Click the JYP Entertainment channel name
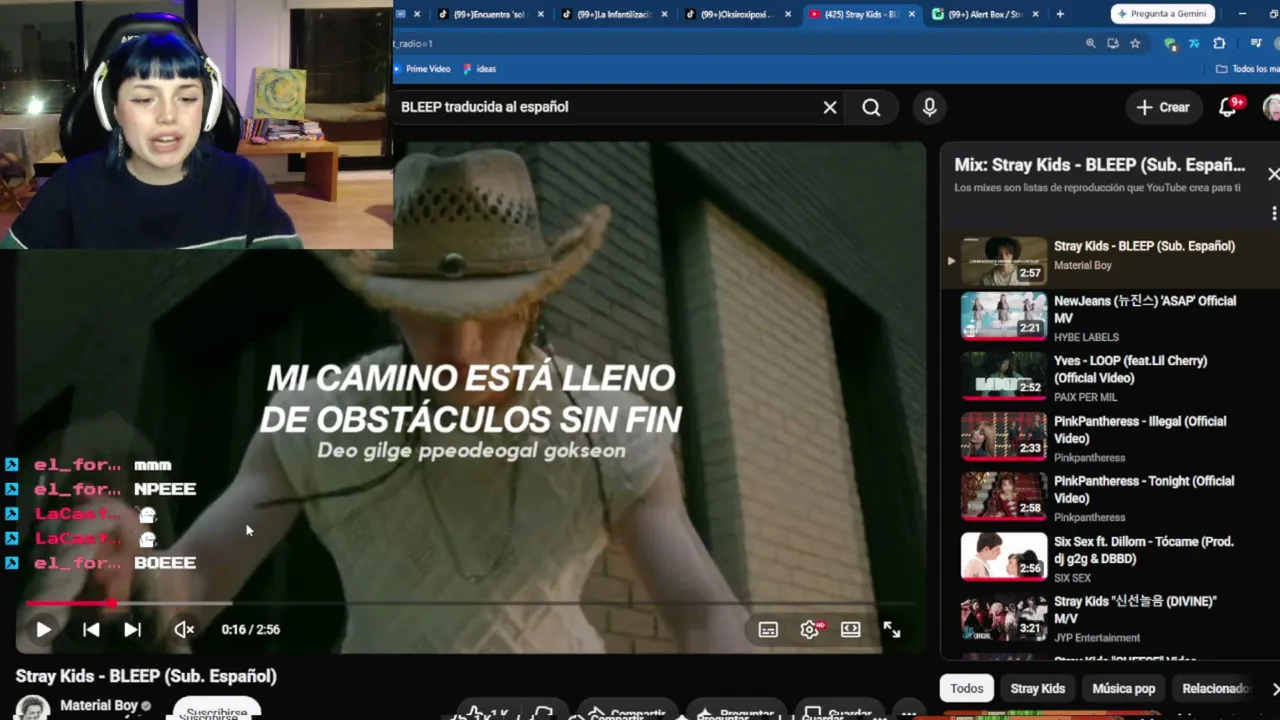The width and height of the screenshot is (1280, 720). (x=1097, y=638)
